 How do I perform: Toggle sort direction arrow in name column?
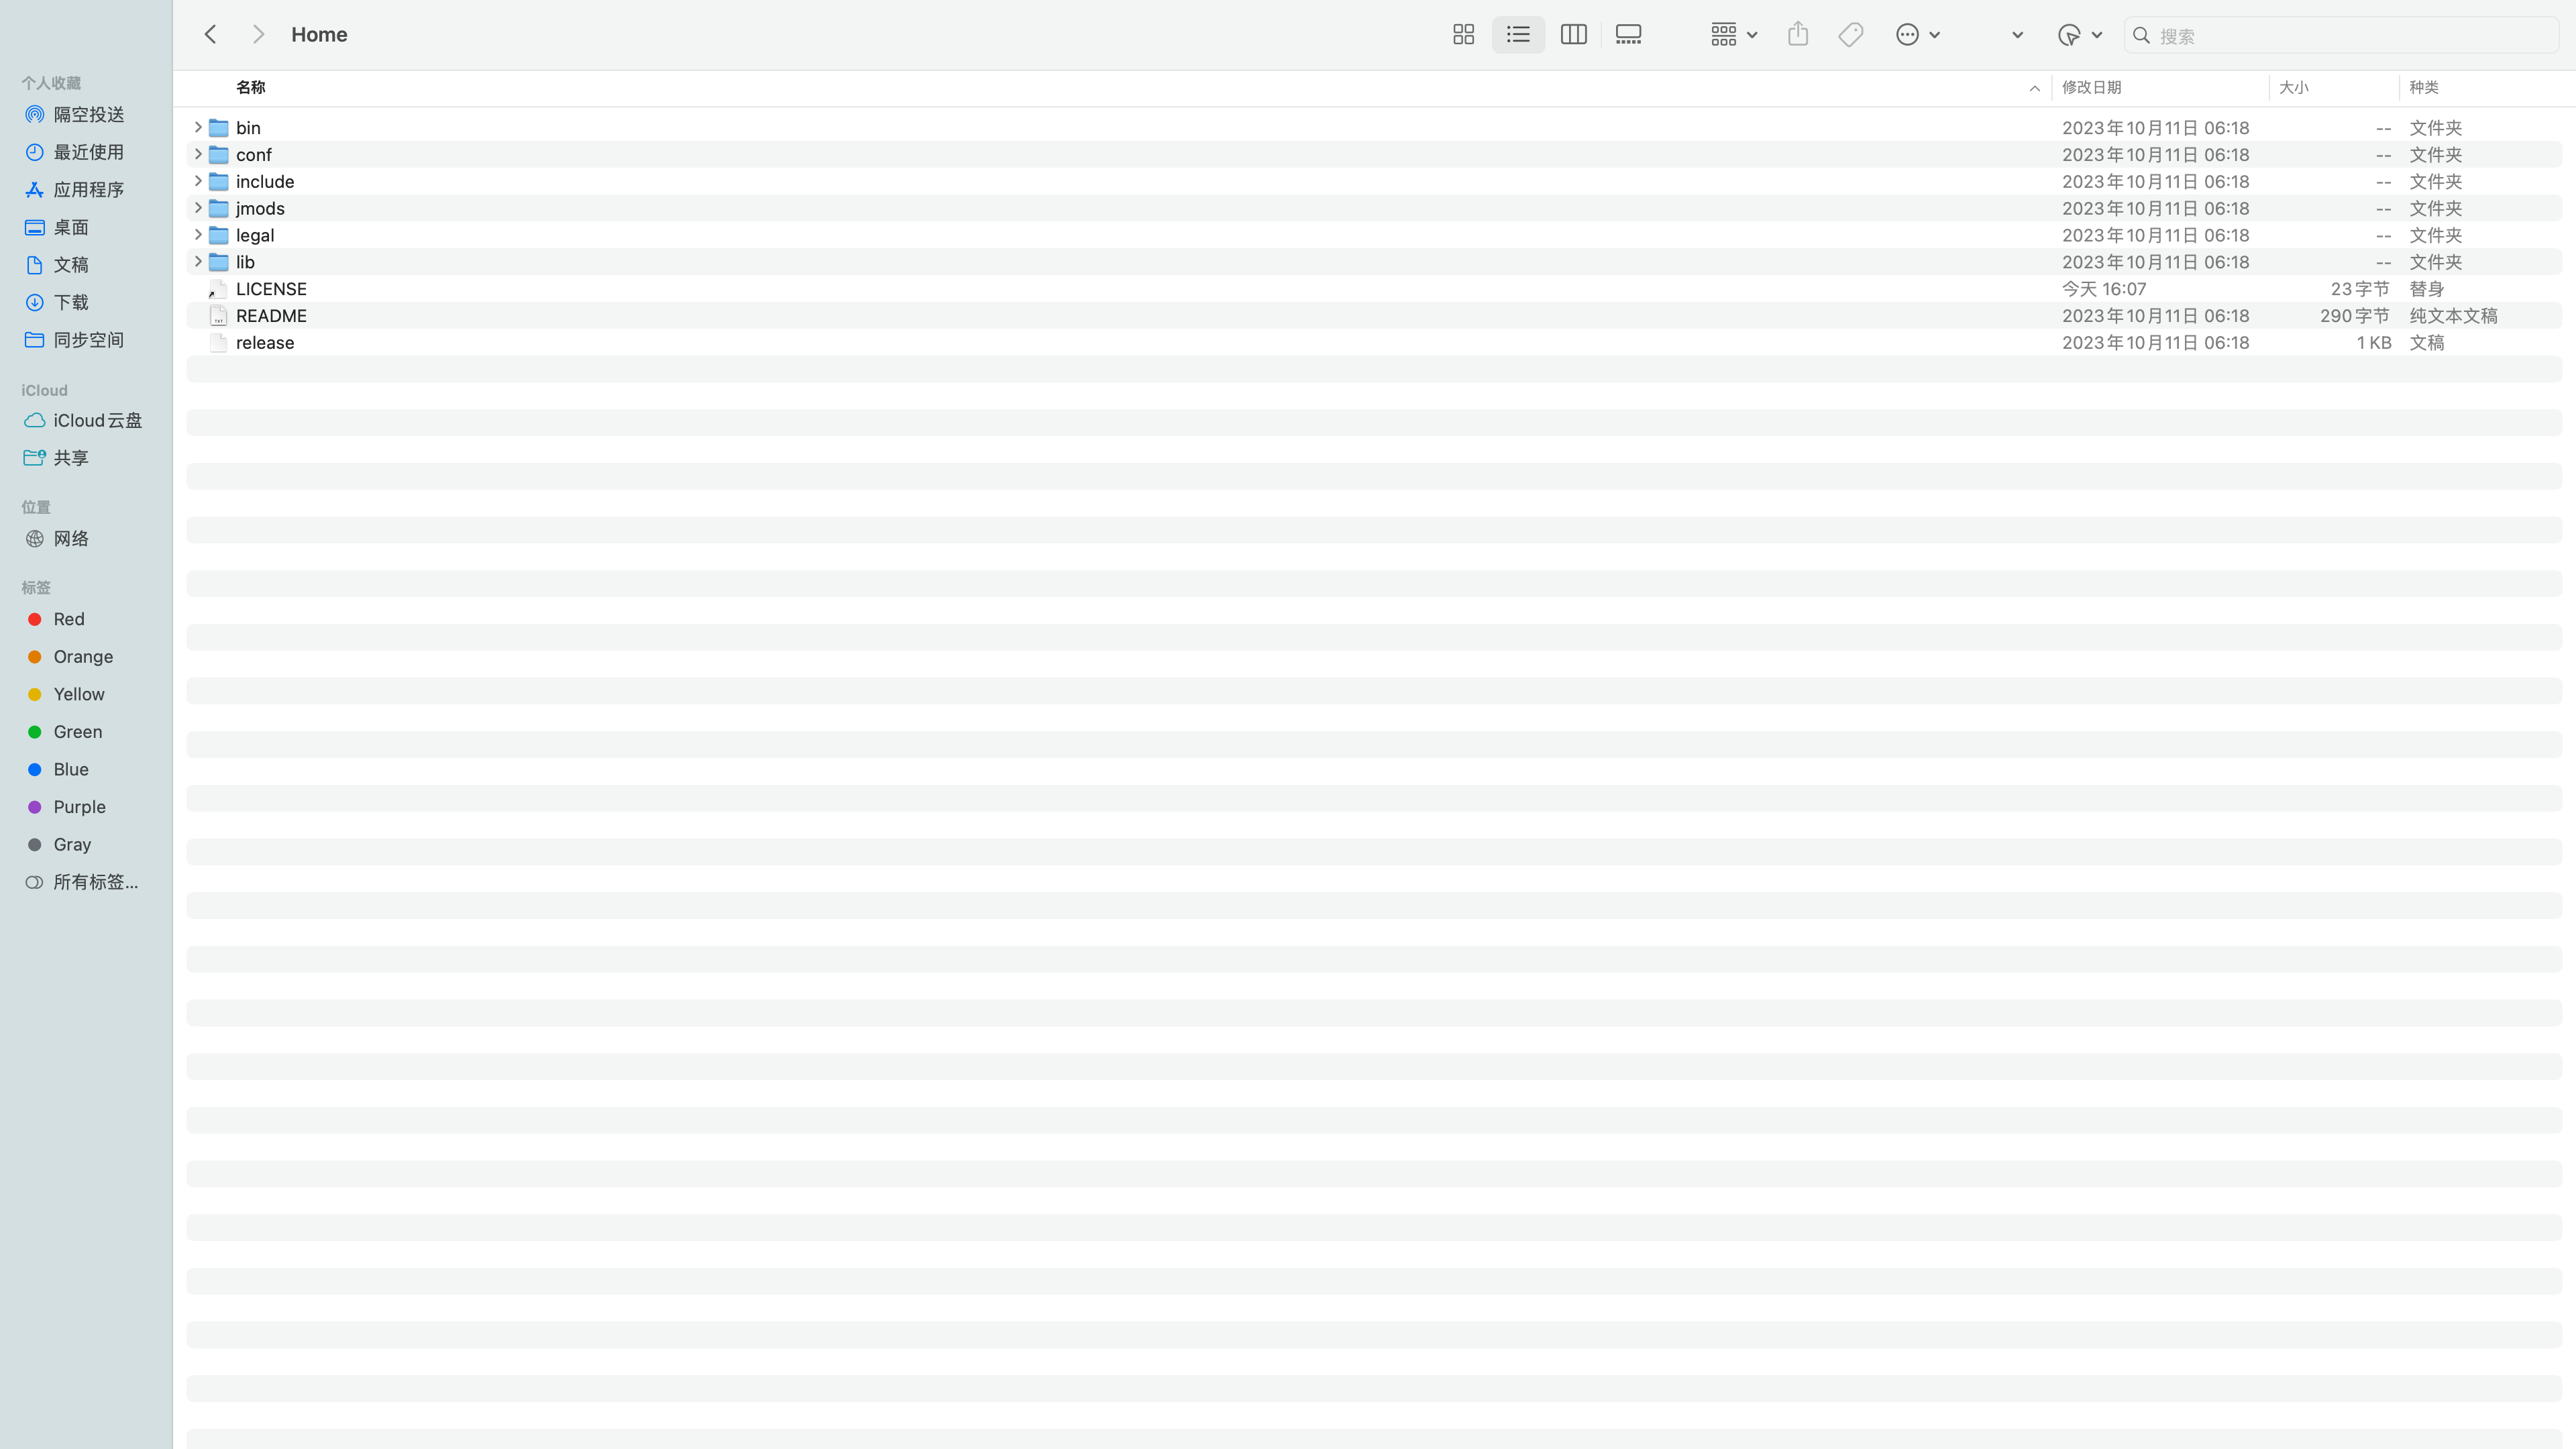[x=2034, y=88]
